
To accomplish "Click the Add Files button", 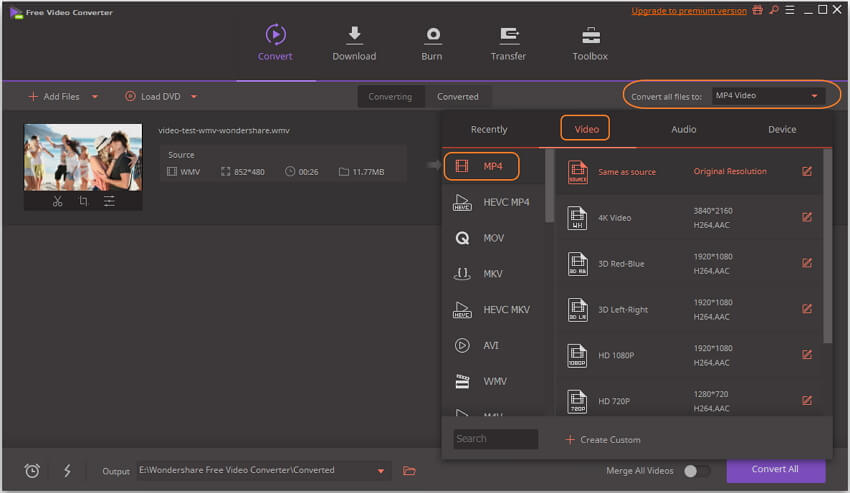I will 54,97.
